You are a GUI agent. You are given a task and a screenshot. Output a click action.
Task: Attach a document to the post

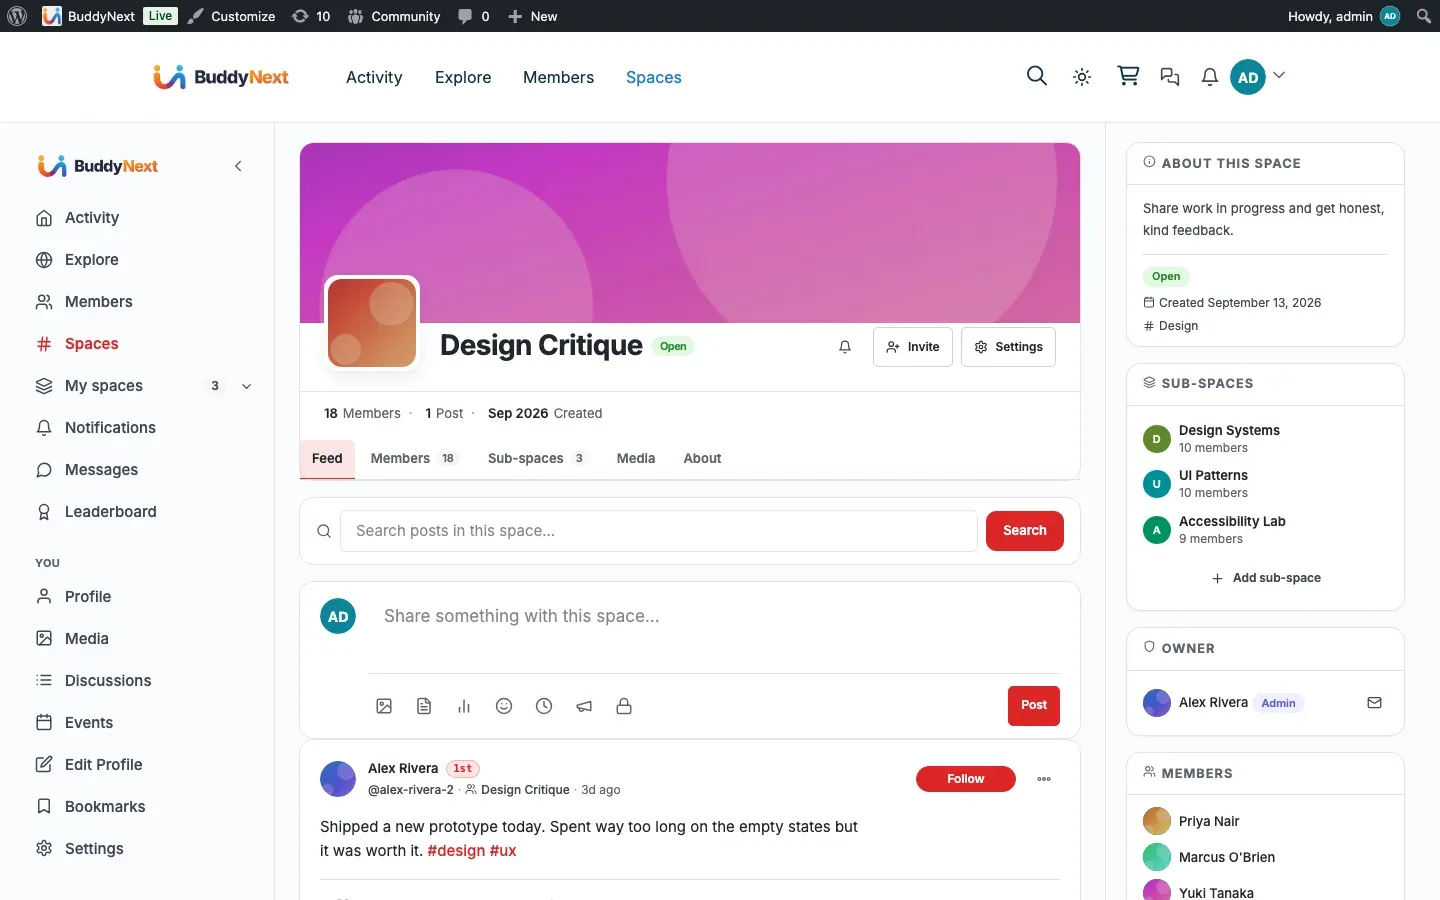tap(424, 706)
